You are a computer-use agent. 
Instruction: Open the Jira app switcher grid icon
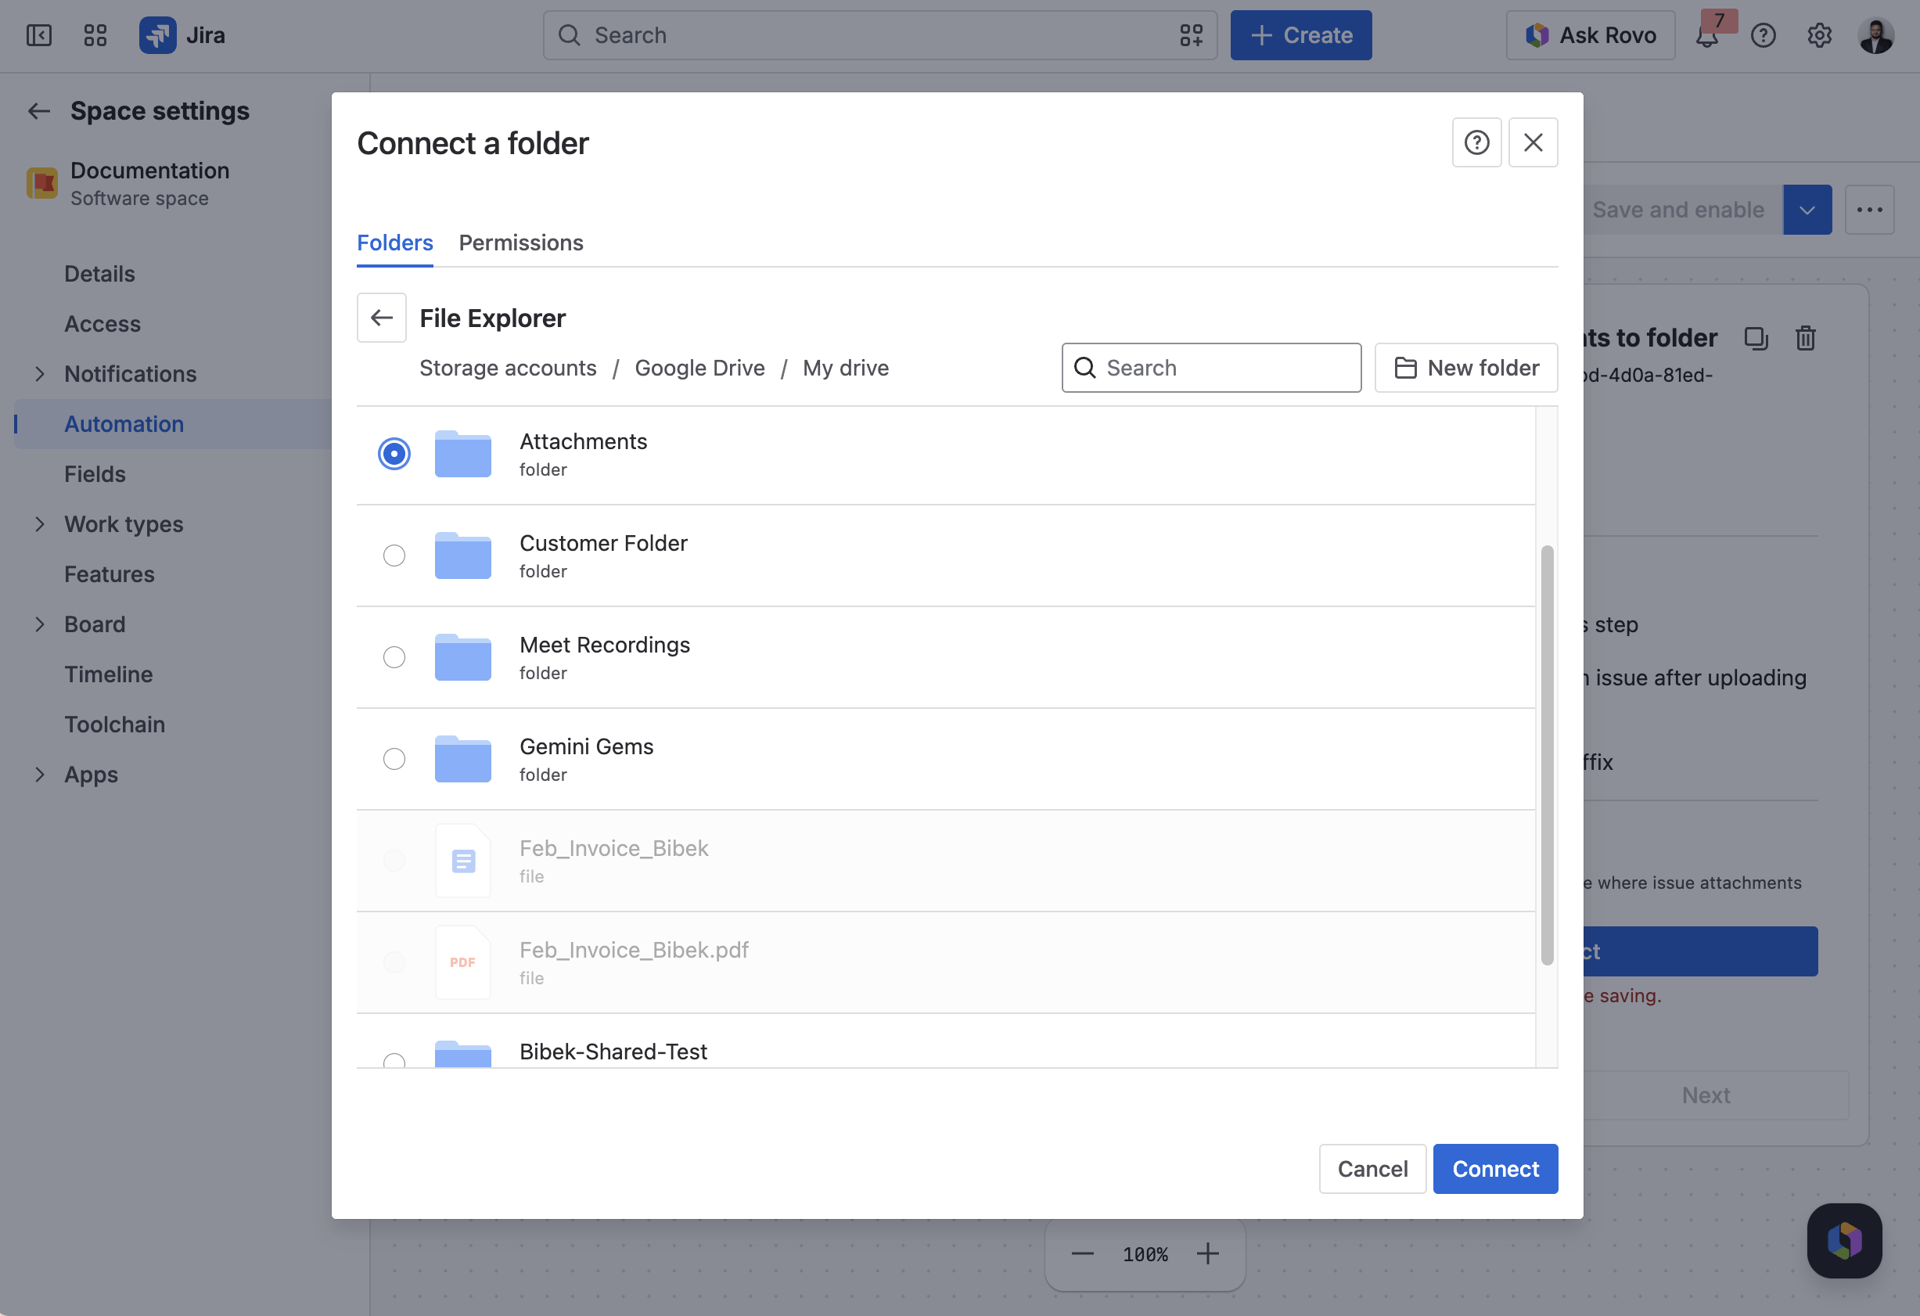coord(95,35)
